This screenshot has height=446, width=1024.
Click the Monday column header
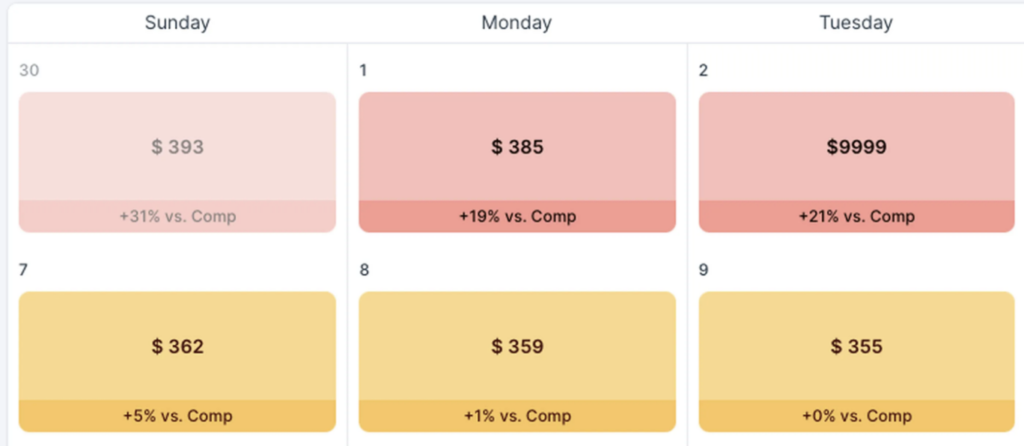pyautogui.click(x=517, y=23)
